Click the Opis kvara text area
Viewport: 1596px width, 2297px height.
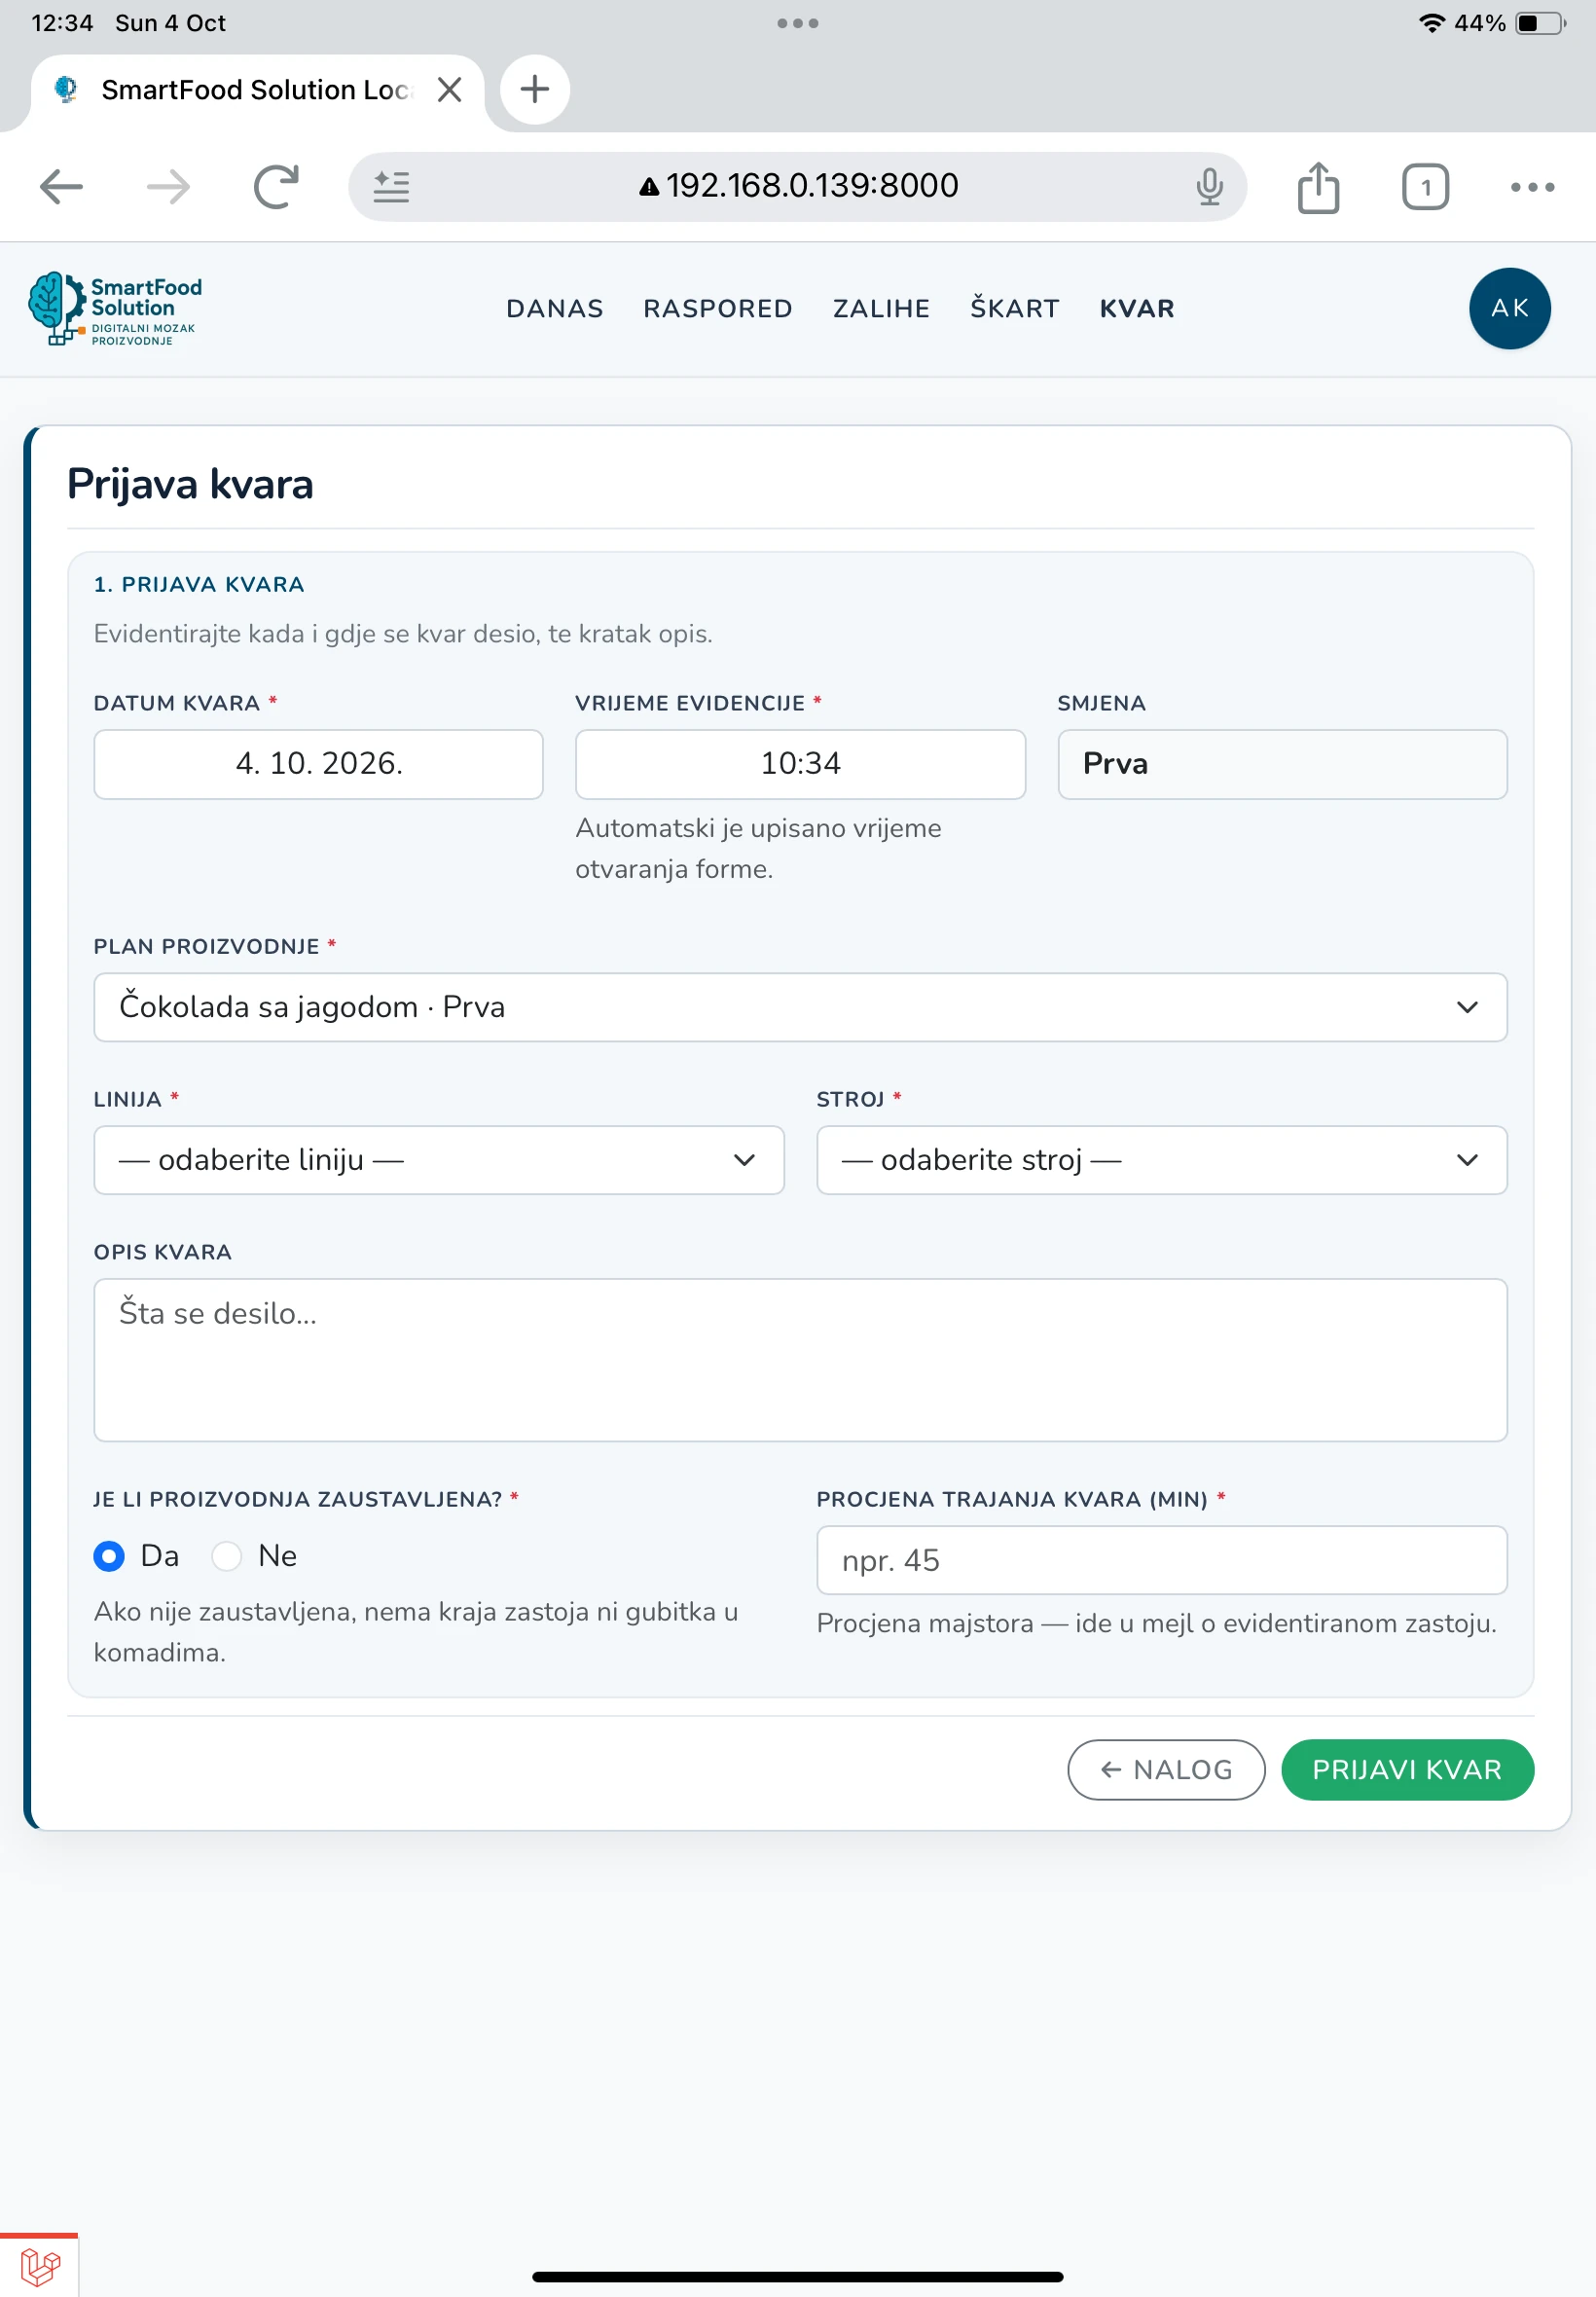click(x=800, y=1360)
